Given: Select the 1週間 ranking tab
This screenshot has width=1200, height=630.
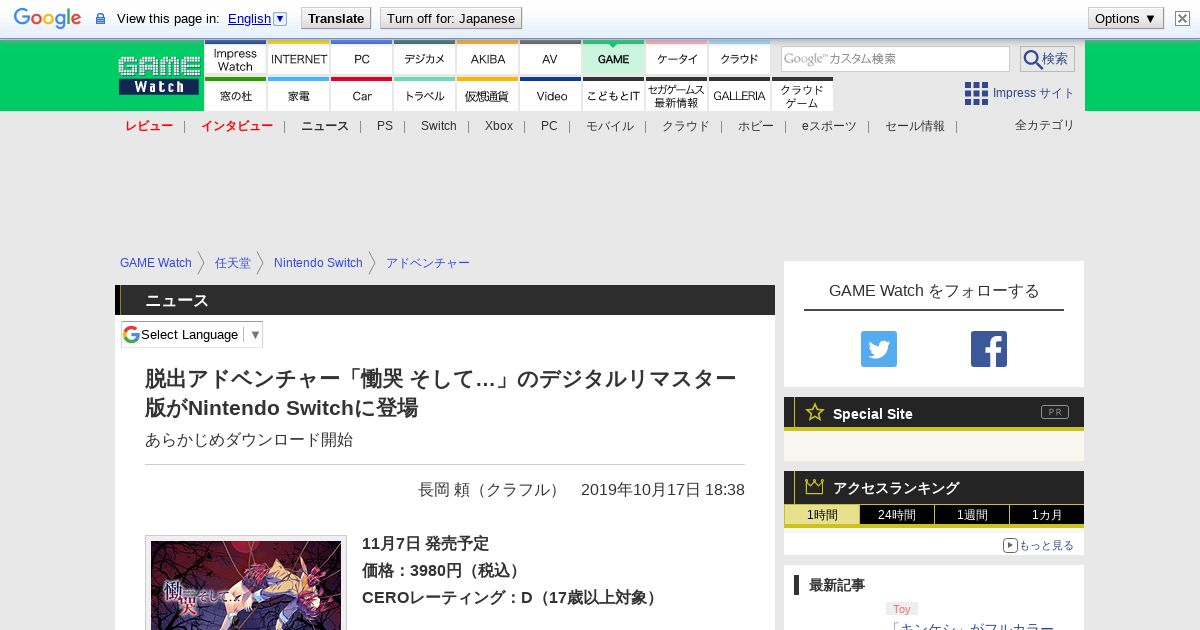Looking at the screenshot, I should (x=972, y=515).
